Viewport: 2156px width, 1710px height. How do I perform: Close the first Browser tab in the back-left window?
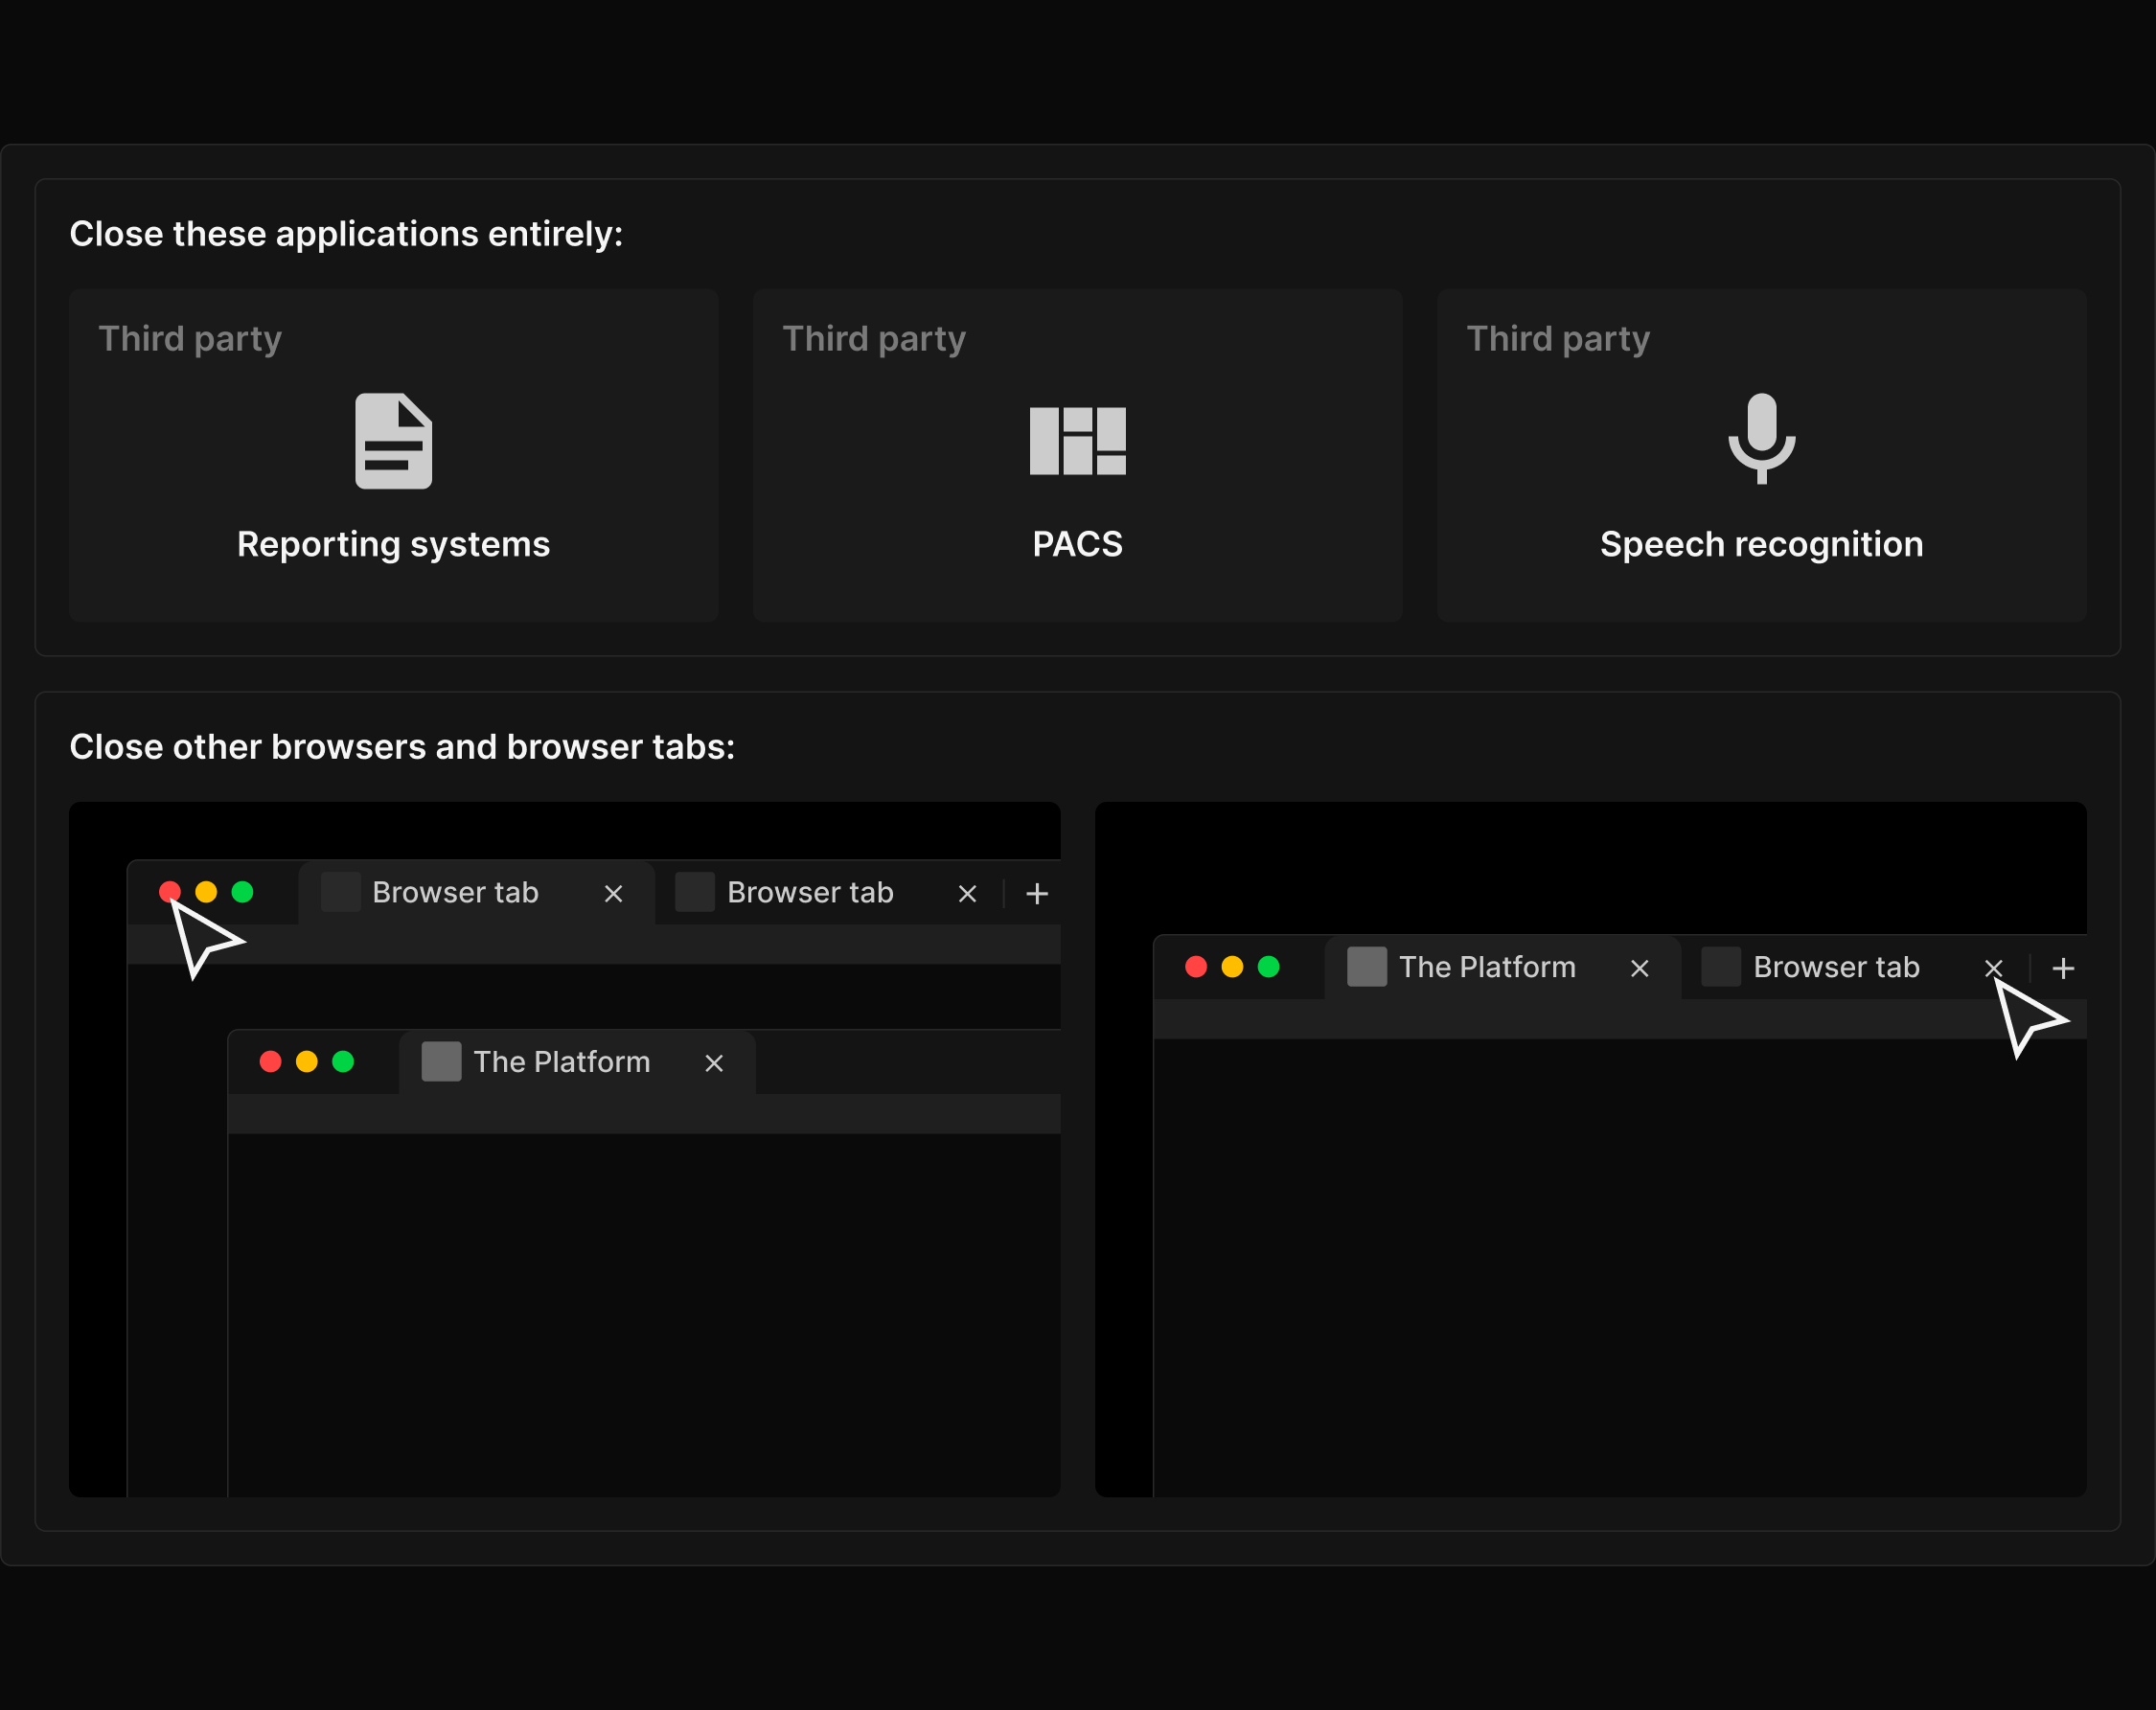pos(614,894)
